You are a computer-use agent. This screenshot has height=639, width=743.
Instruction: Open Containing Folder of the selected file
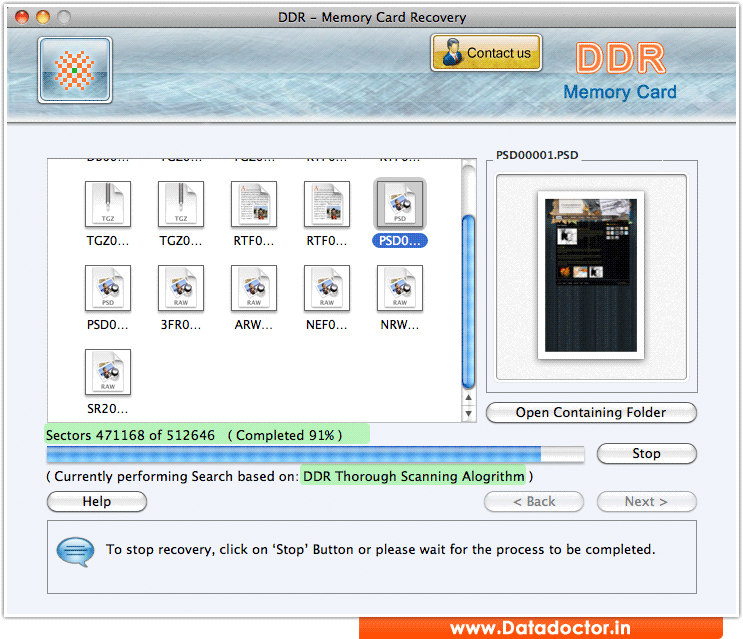tap(591, 412)
